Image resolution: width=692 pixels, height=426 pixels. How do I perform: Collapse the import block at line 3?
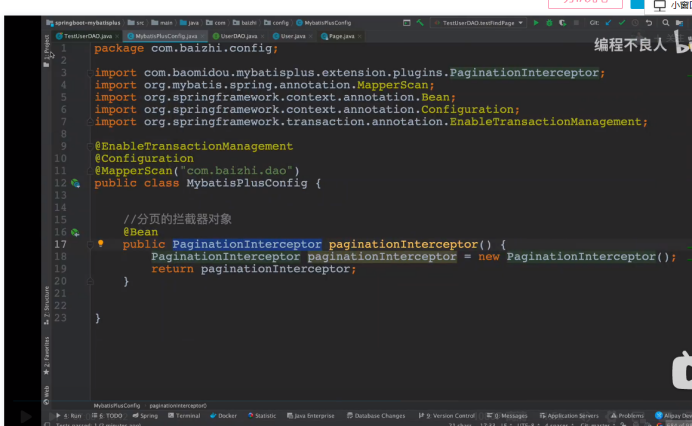click(x=90, y=73)
